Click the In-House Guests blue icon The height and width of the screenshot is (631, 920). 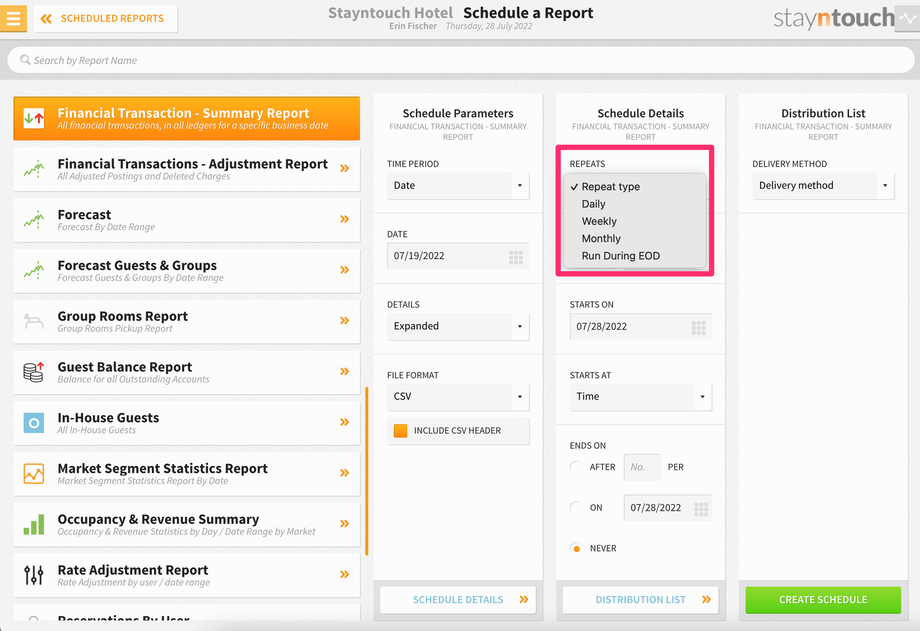point(33,423)
